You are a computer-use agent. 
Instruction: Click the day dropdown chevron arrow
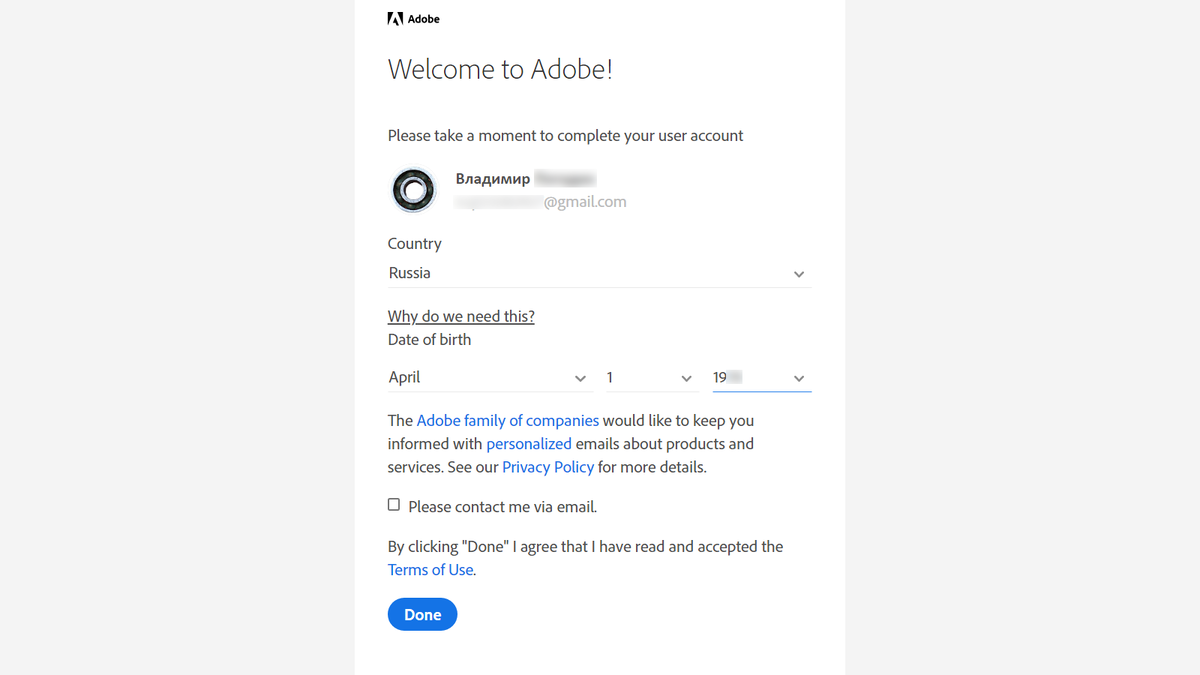(686, 378)
